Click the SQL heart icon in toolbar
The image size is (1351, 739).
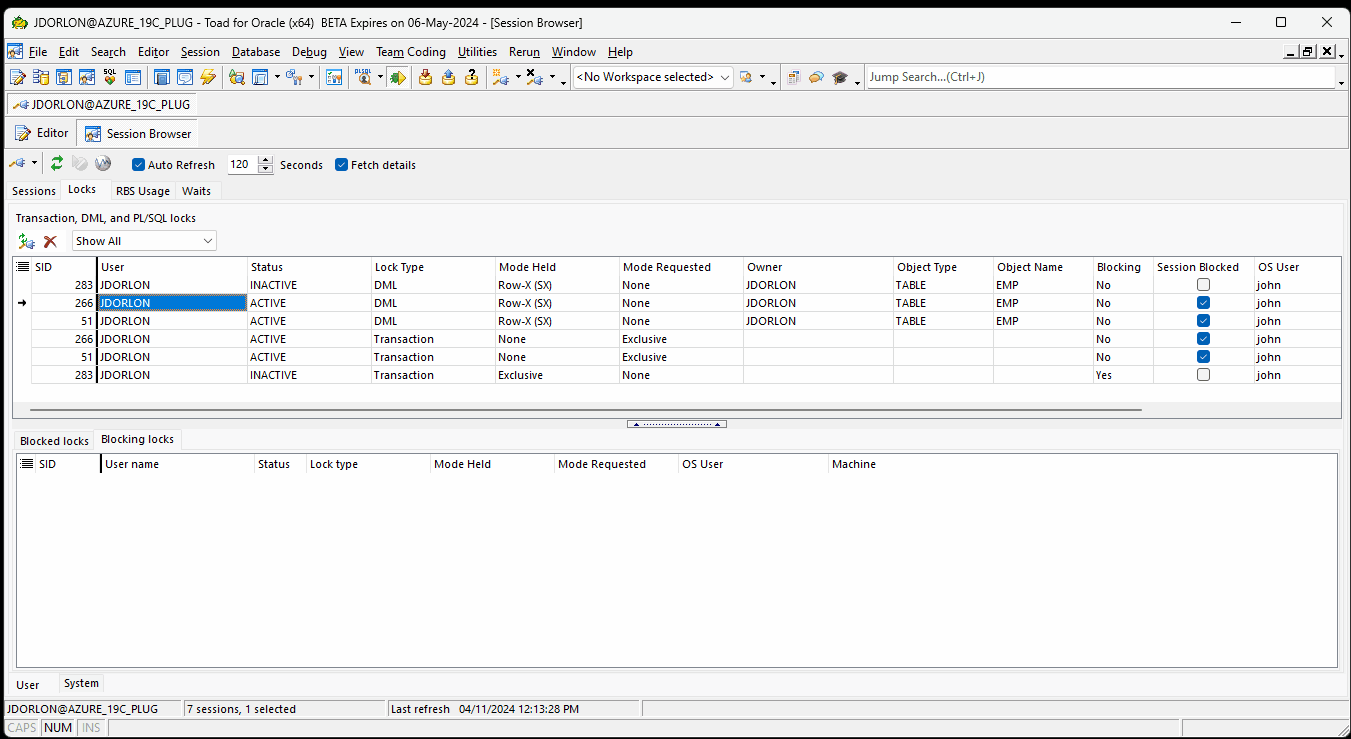[110, 77]
